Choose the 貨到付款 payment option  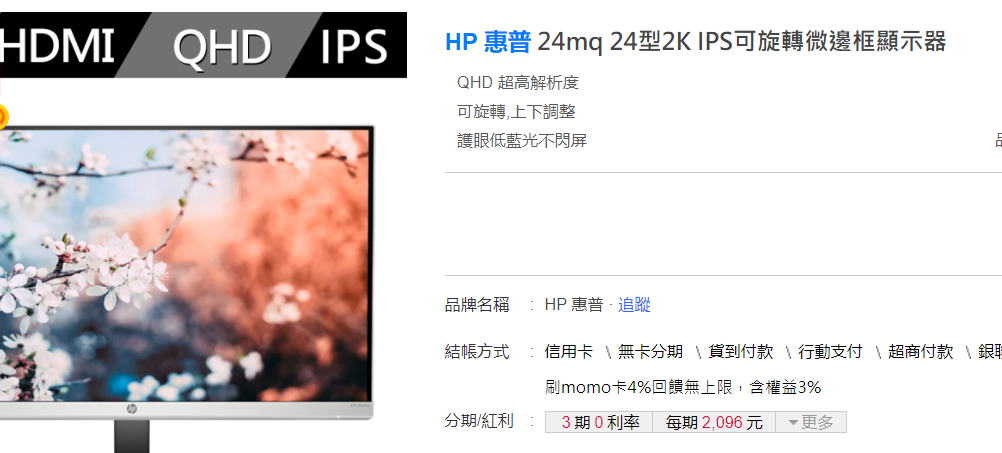(741, 351)
